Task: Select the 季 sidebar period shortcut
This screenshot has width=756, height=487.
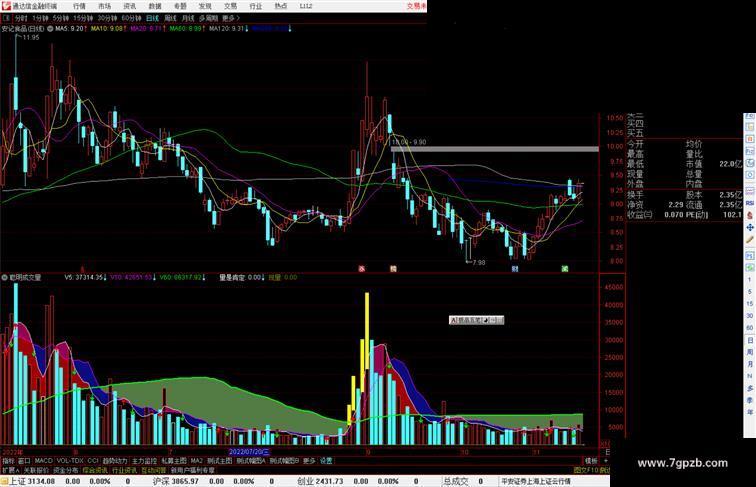Action: (750, 400)
